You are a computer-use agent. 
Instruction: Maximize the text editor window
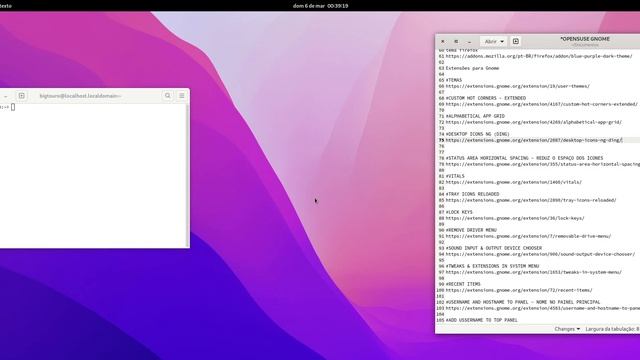click(x=456, y=41)
